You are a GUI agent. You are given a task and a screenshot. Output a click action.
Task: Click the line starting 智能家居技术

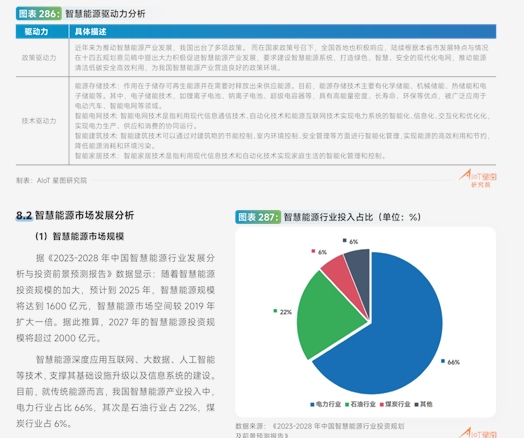tap(231, 156)
